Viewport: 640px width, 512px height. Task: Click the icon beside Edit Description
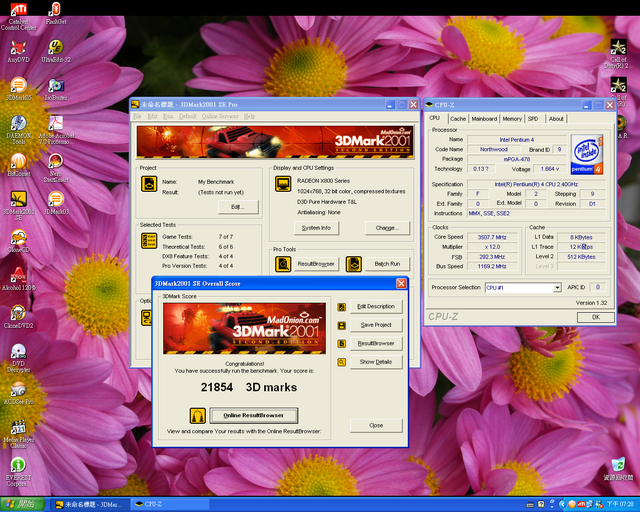pyautogui.click(x=342, y=307)
